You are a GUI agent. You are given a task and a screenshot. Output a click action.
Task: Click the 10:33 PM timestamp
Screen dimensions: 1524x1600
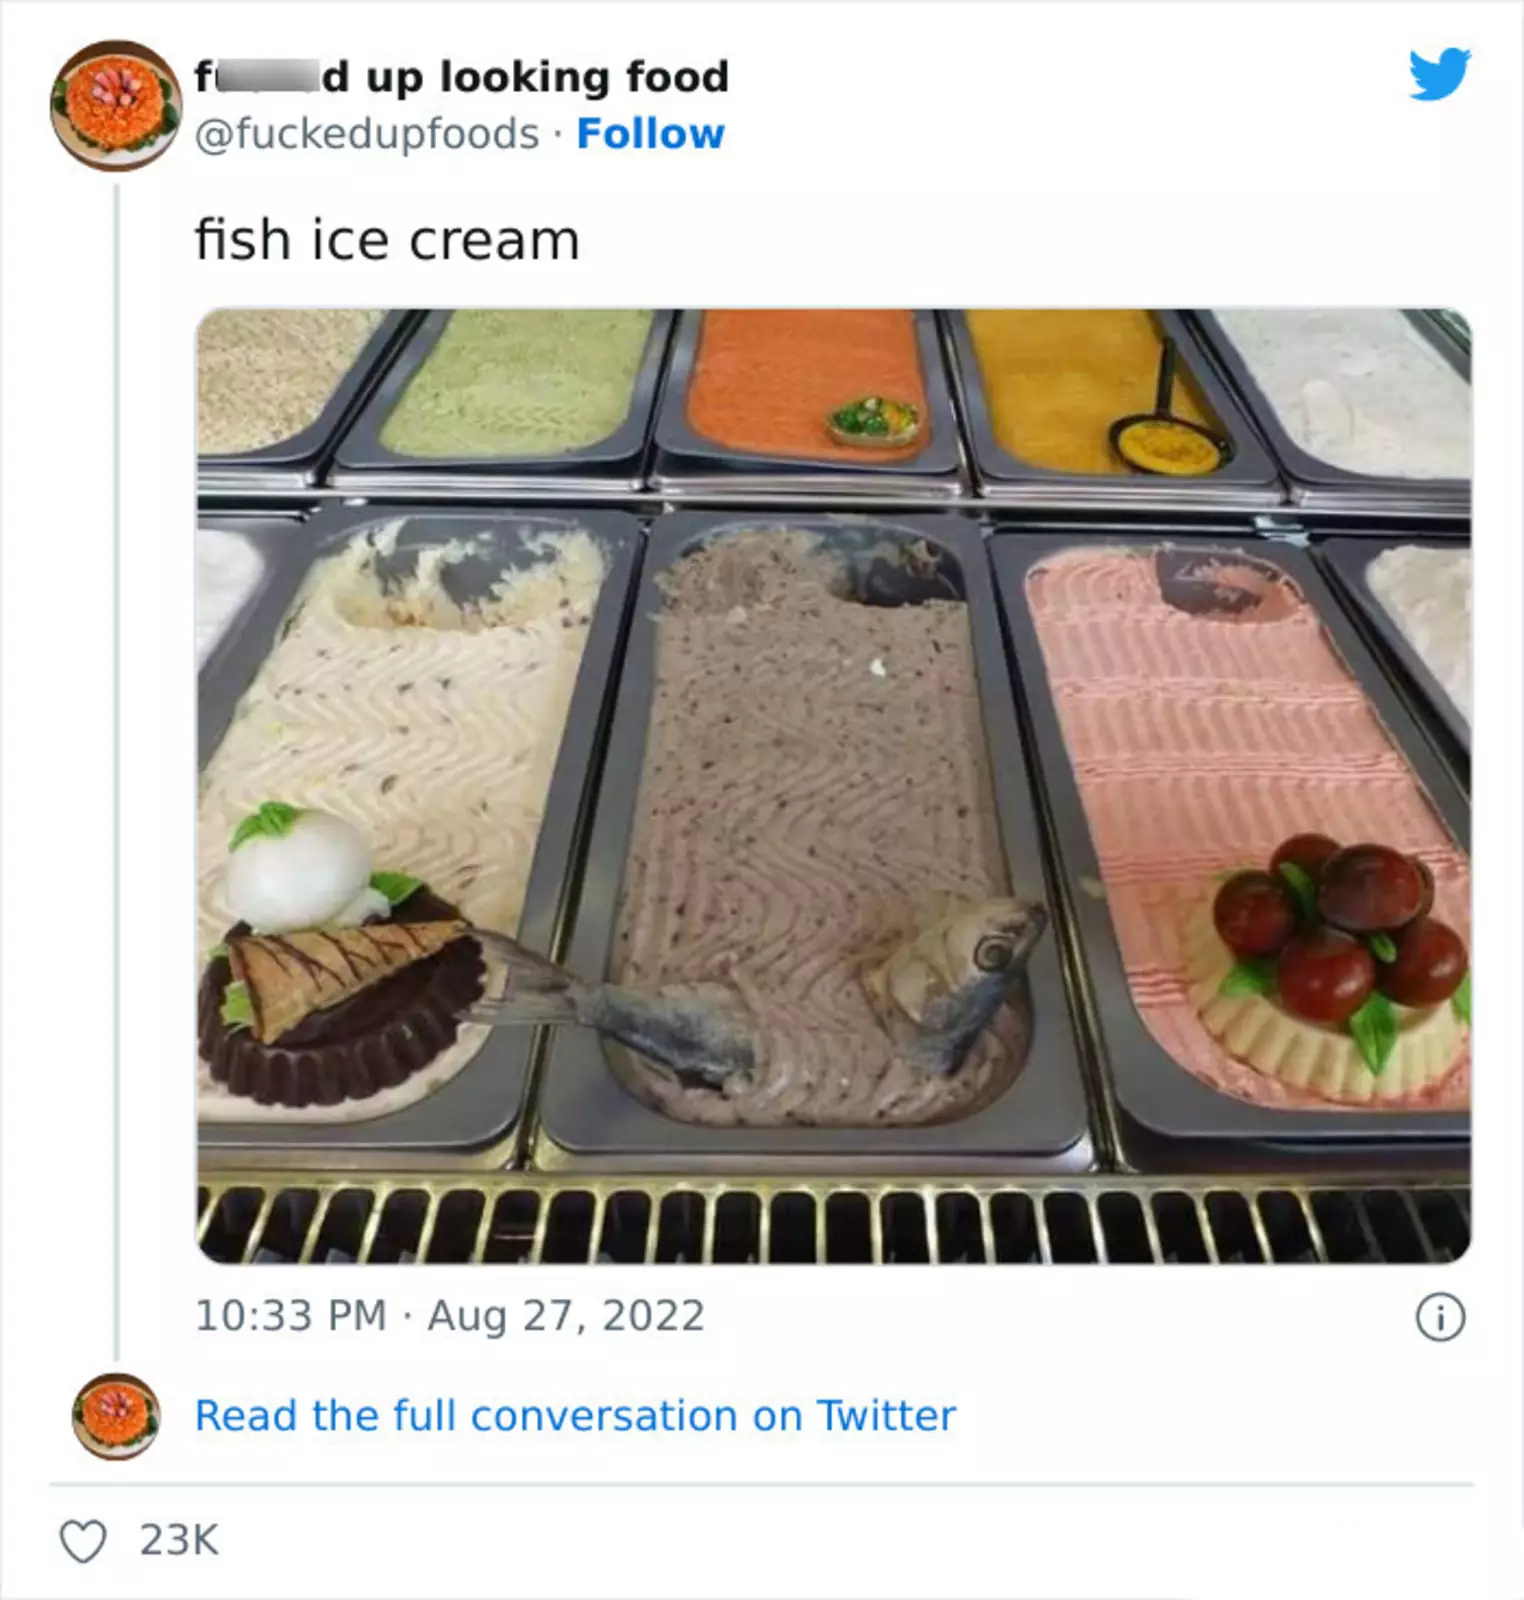[290, 1316]
